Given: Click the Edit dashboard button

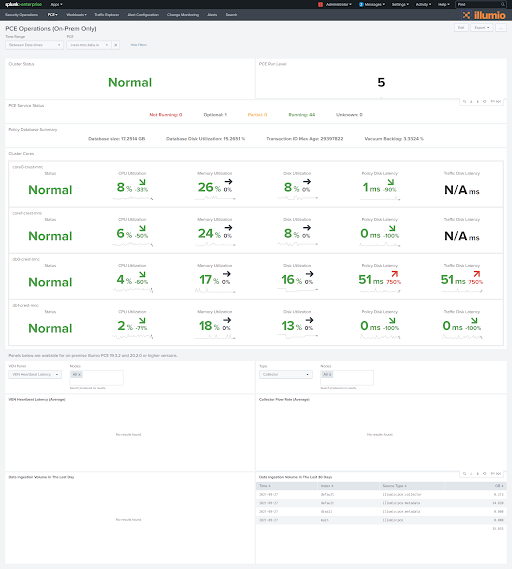Looking at the screenshot, I should click(x=461, y=28).
